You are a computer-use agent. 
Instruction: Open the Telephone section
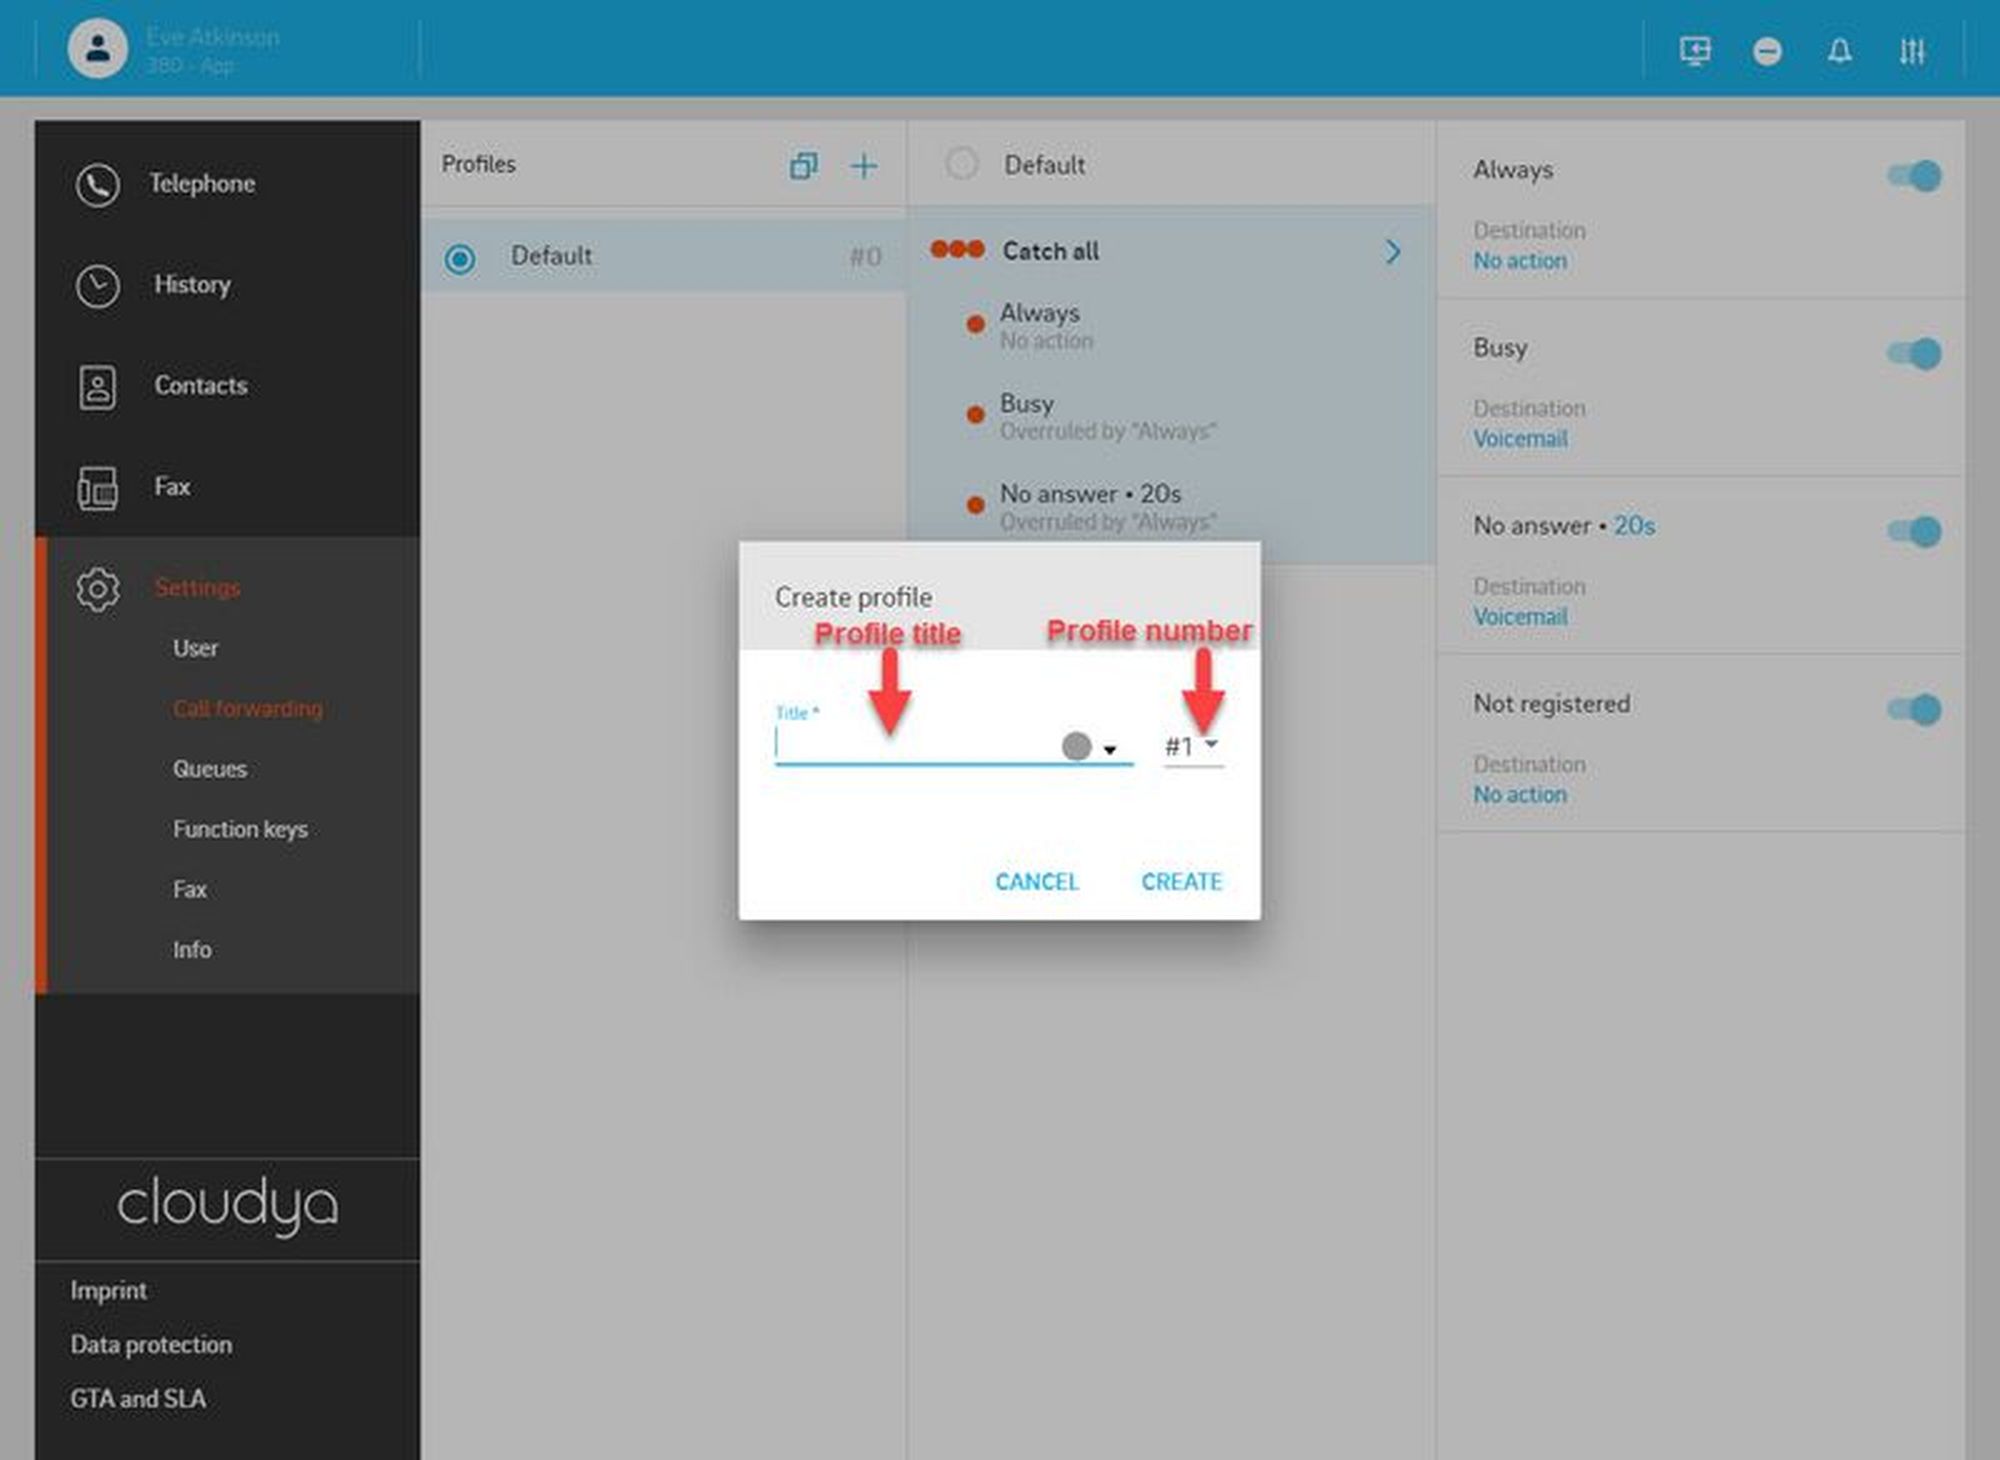[x=202, y=184]
